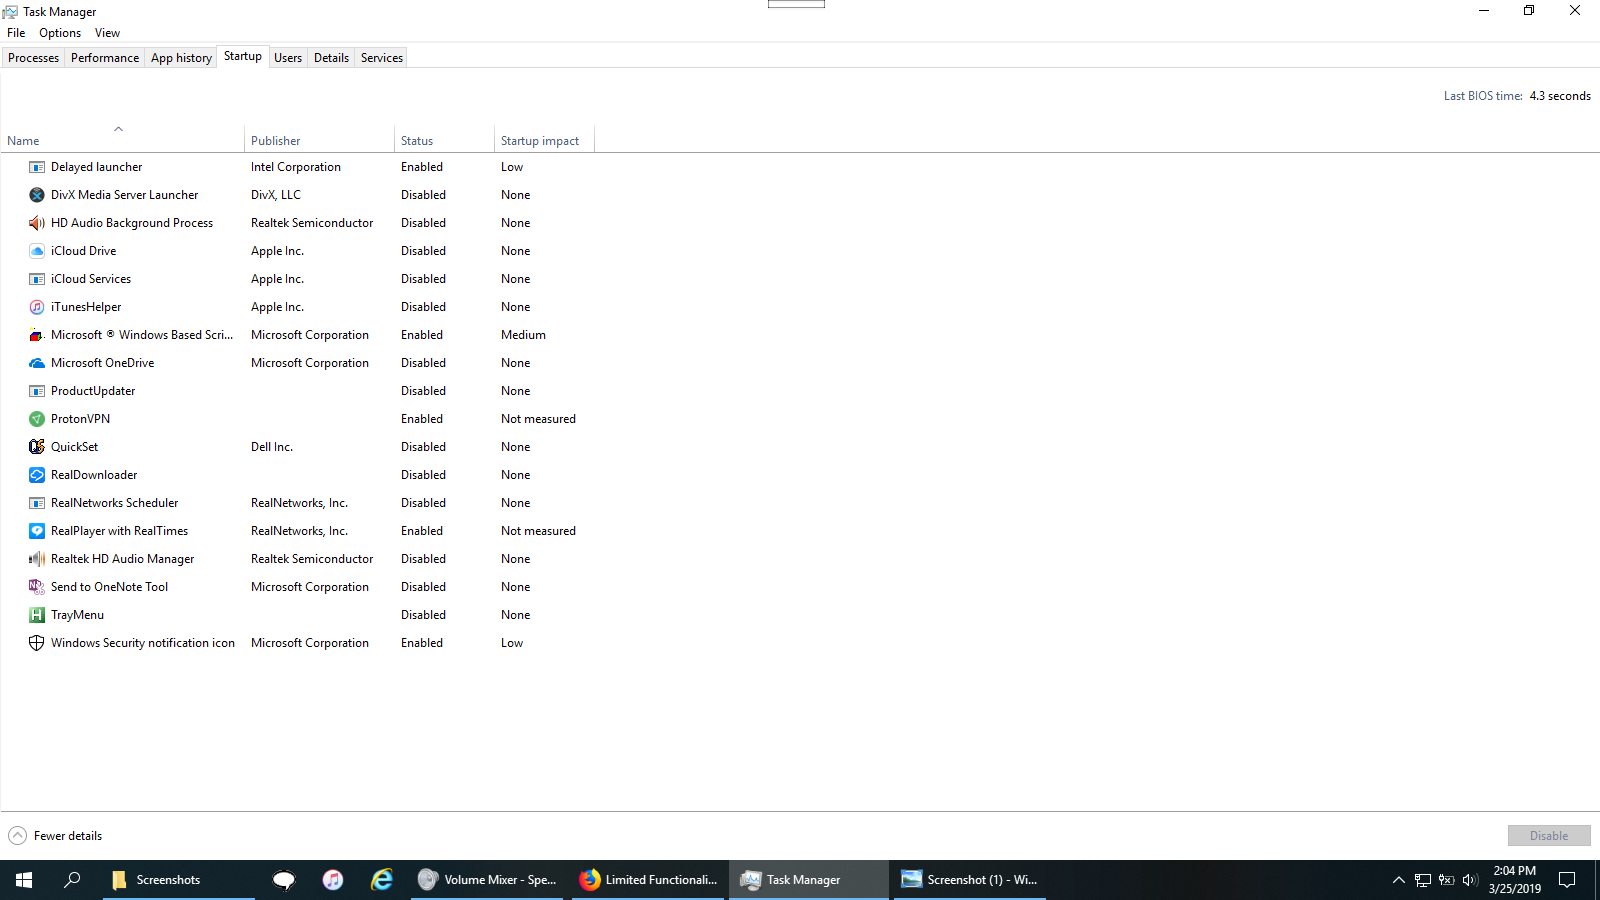Viewport: 1600px width, 900px height.
Task: Click the system tray volume icon
Action: 1470,880
